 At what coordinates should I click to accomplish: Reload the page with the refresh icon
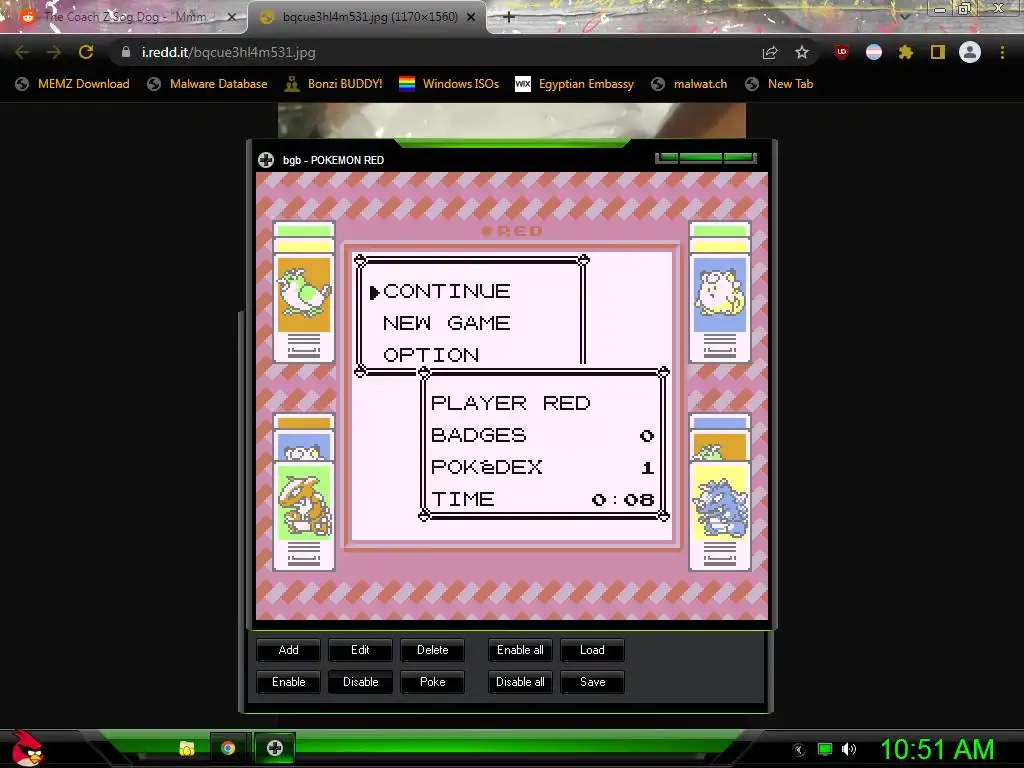pyautogui.click(x=86, y=52)
